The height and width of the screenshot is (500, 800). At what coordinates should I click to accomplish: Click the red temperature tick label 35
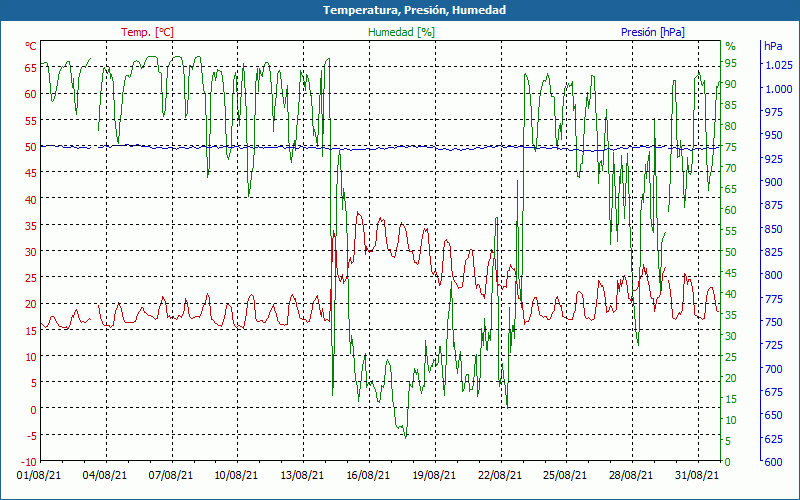tap(31, 226)
